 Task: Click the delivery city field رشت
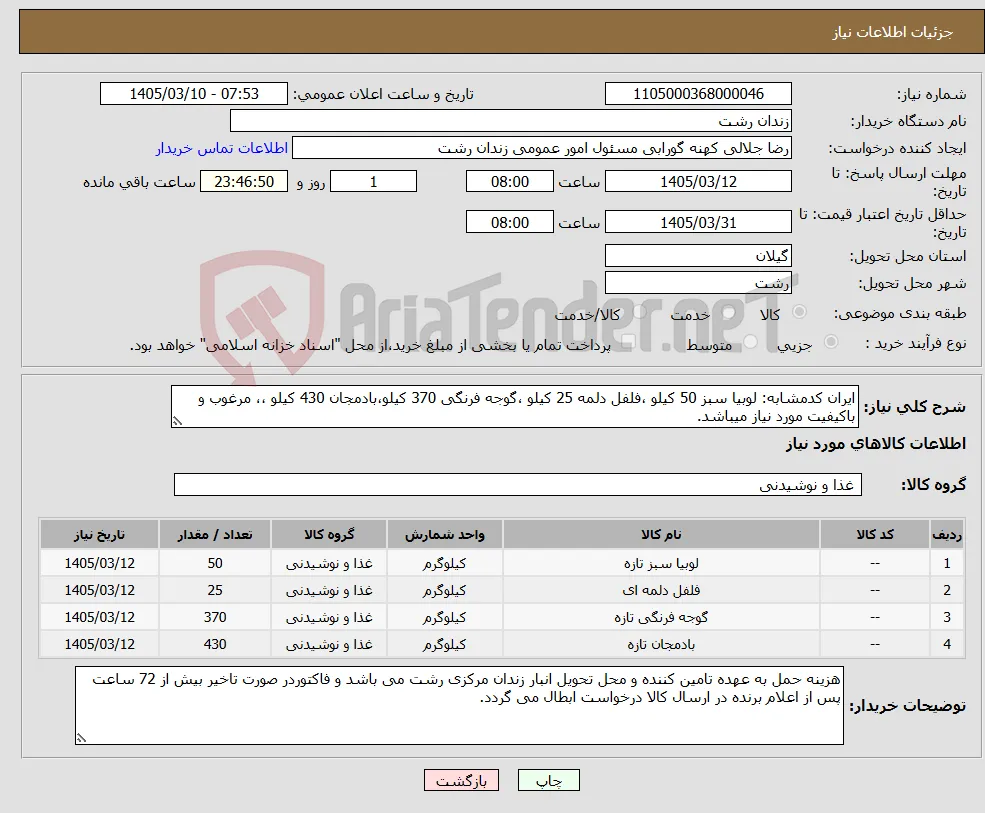698,283
